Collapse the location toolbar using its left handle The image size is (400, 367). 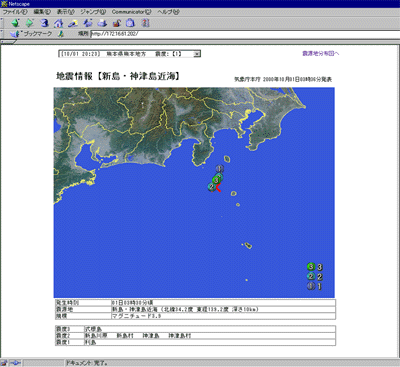(2, 34)
